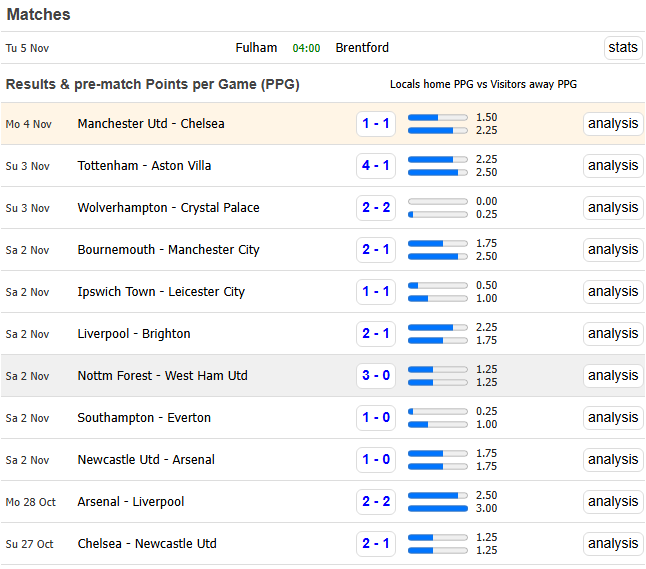
Task: Click the Tu 5 Nov date
Action: (x=27, y=48)
